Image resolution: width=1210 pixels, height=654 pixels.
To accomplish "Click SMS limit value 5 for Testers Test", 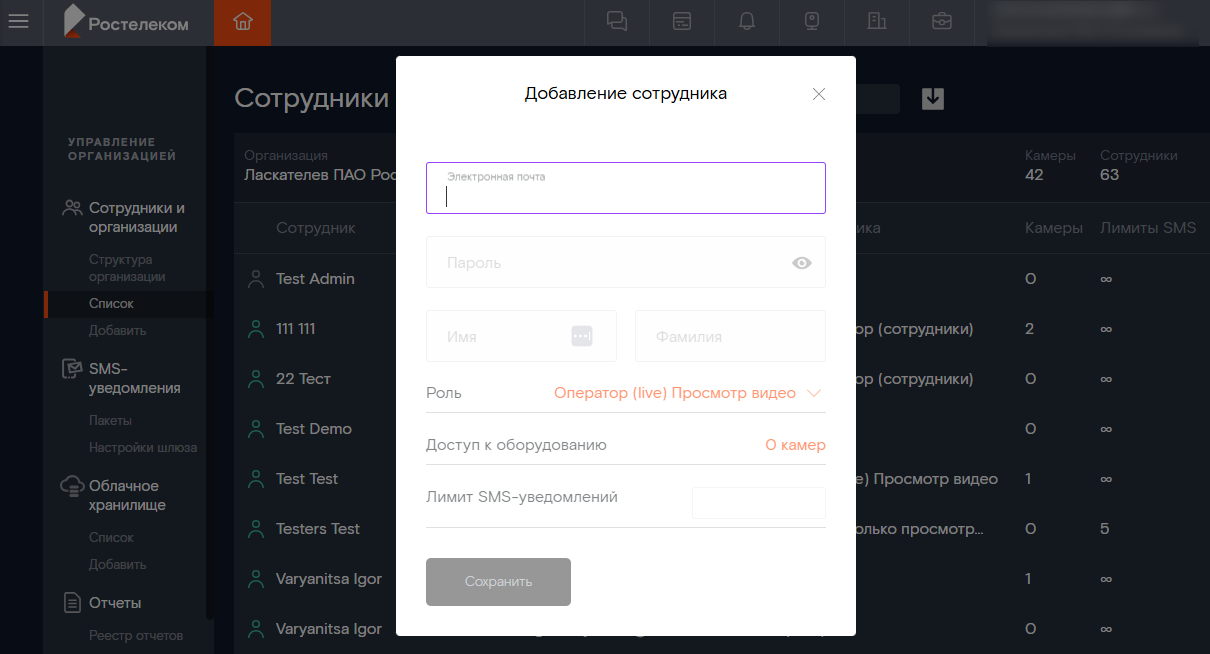I will pyautogui.click(x=1105, y=529).
